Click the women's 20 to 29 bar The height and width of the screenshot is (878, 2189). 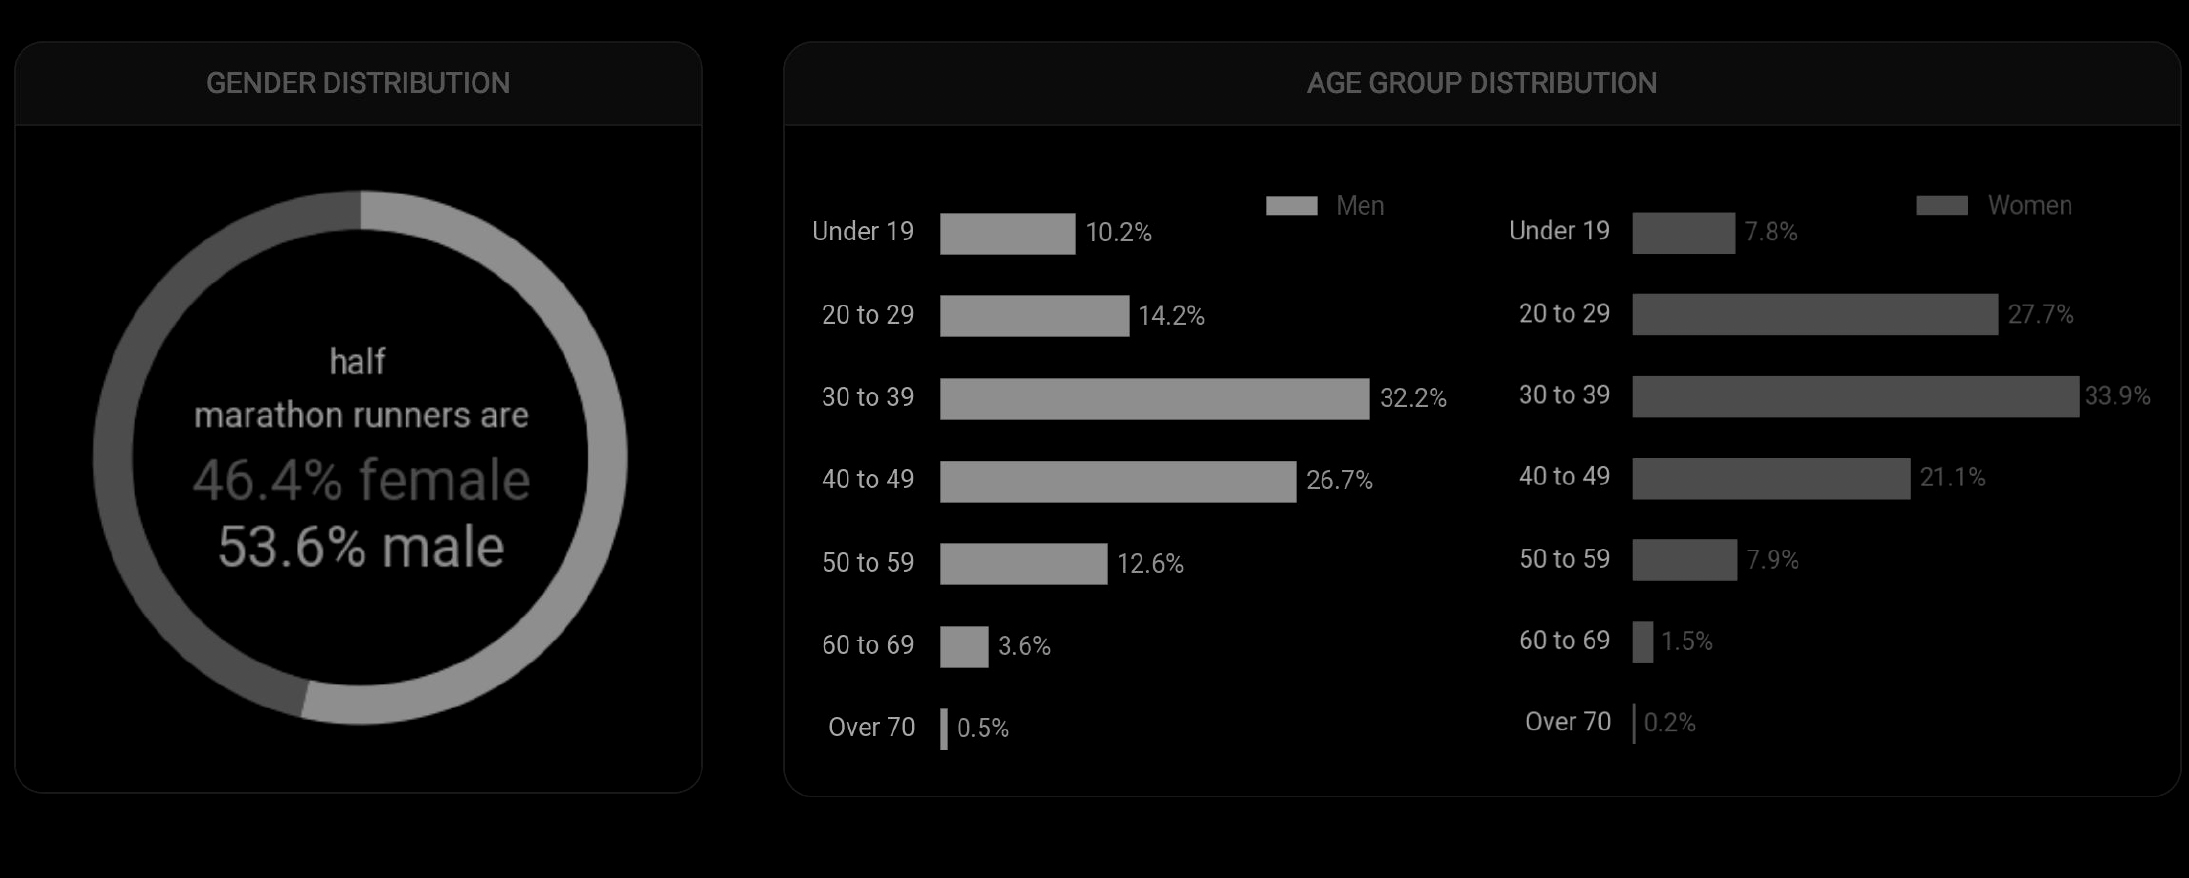point(1815,314)
